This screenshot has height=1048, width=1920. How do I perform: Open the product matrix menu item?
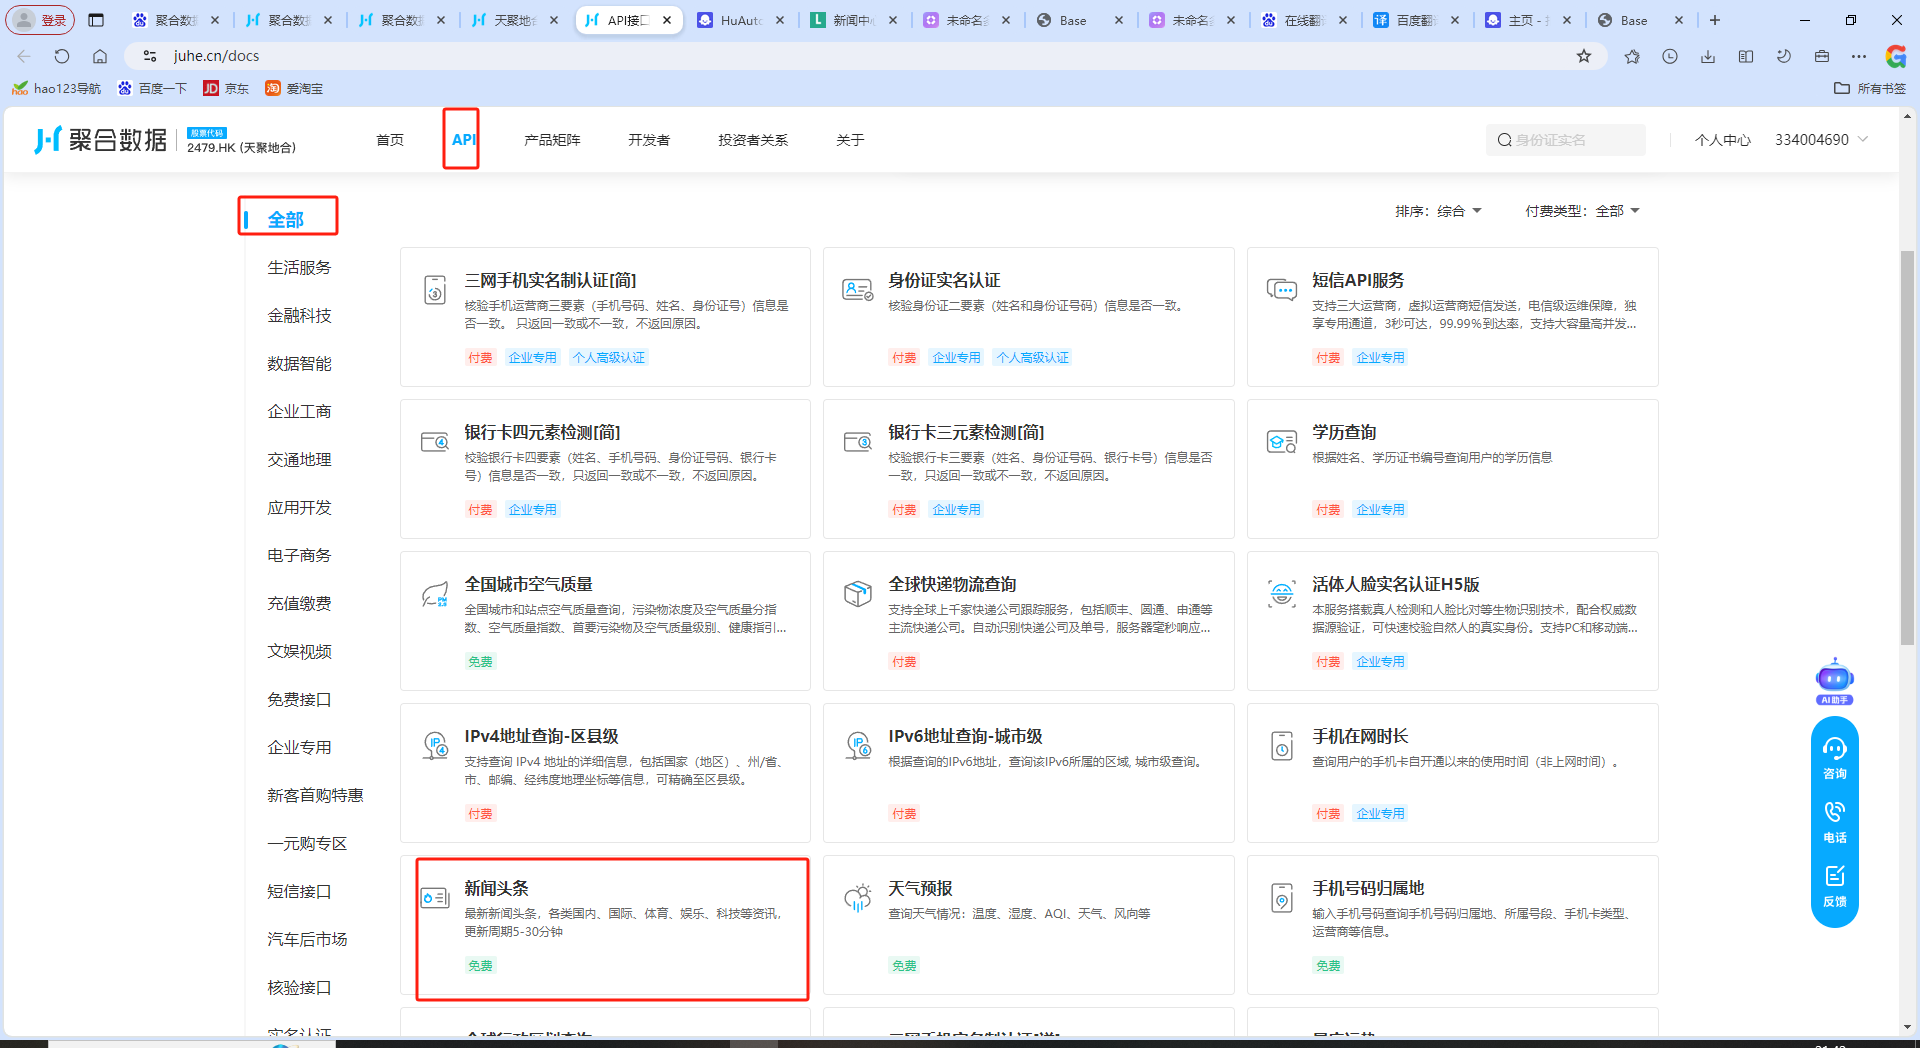pos(552,140)
